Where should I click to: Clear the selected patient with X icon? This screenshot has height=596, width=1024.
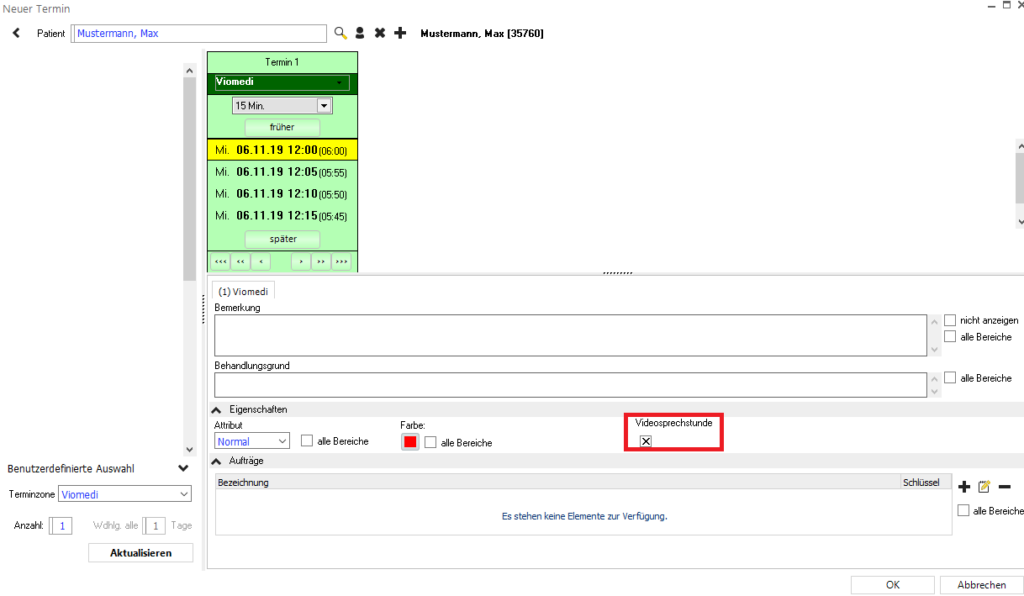click(x=380, y=33)
